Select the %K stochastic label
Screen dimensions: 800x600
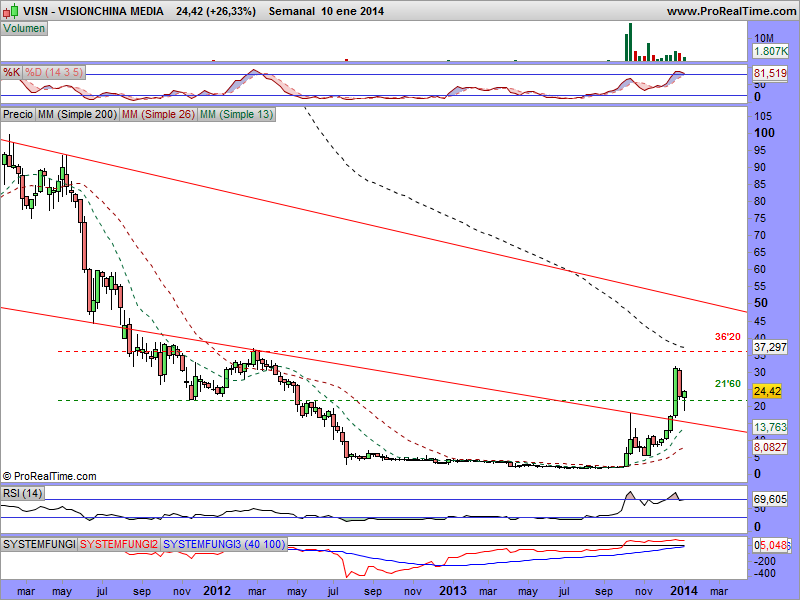tap(11, 72)
